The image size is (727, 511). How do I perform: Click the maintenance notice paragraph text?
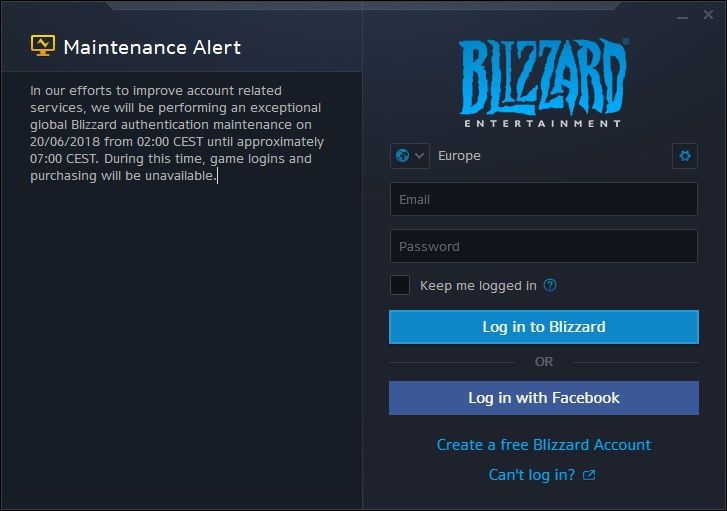click(177, 133)
